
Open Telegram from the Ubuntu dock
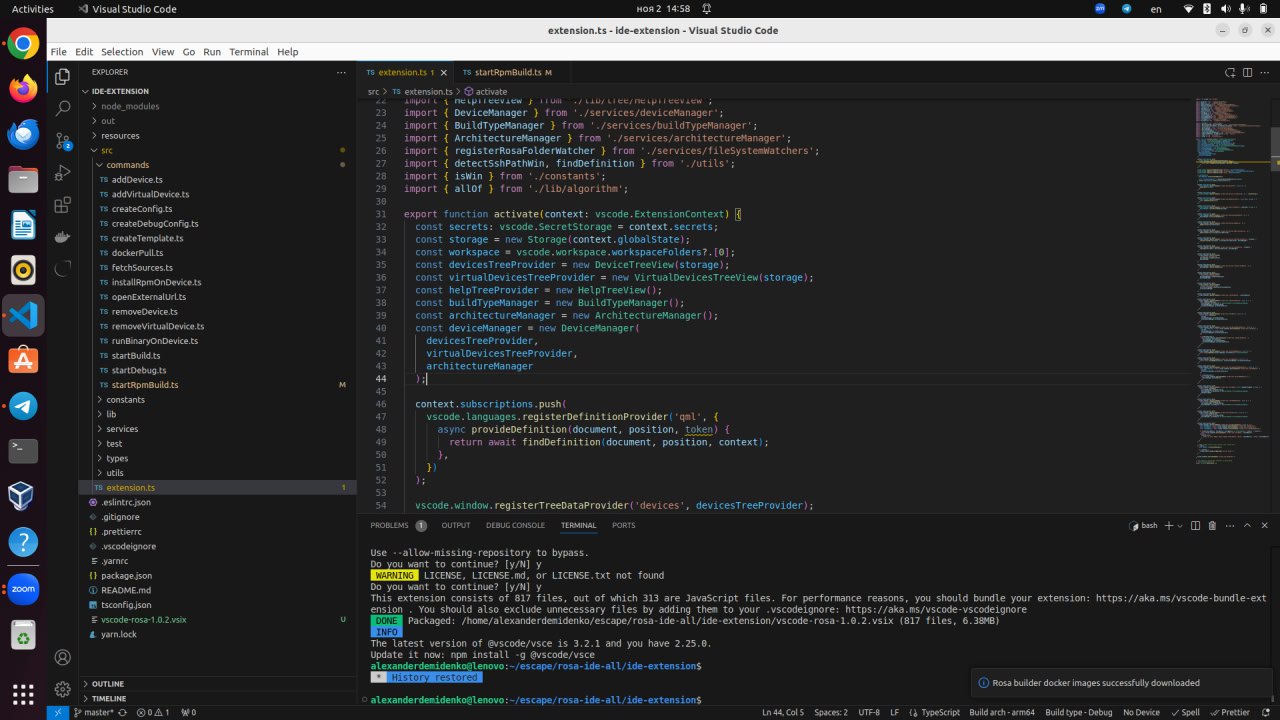point(23,405)
